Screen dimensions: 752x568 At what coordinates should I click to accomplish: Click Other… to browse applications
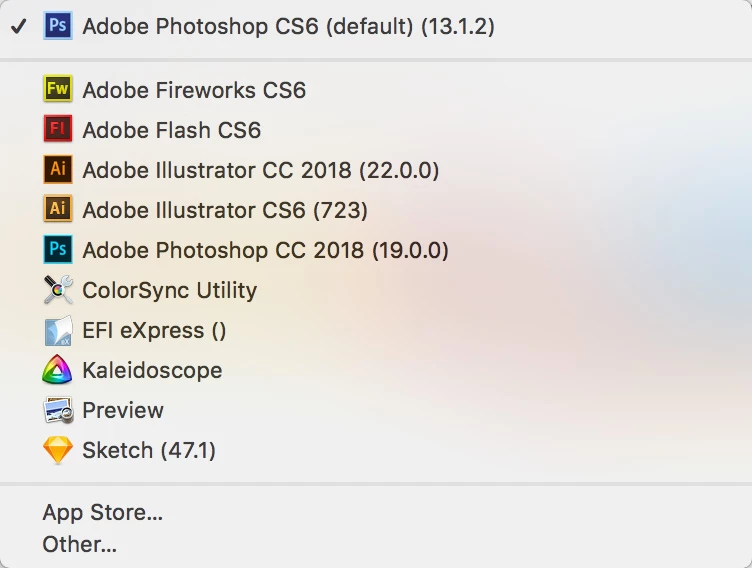(80, 545)
